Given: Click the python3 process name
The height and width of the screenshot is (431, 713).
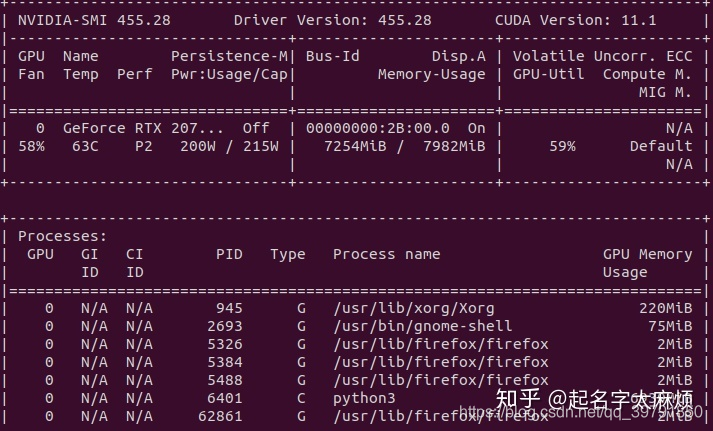Looking at the screenshot, I should pyautogui.click(x=364, y=399).
